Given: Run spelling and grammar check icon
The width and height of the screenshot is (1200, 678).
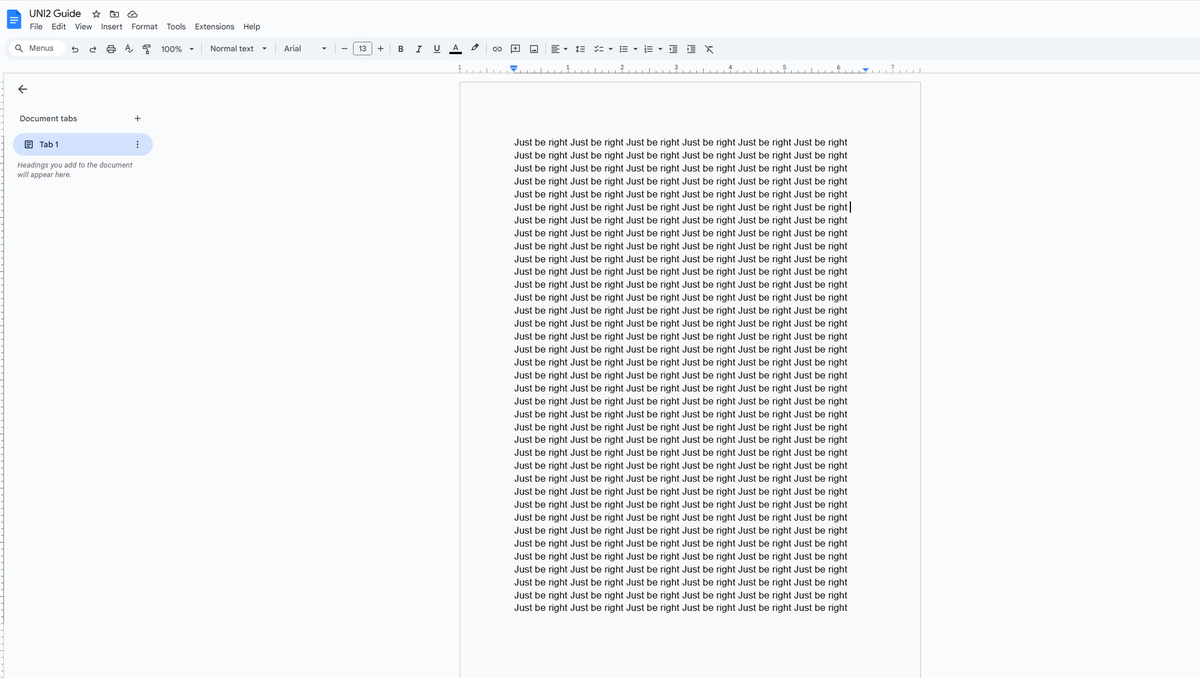Looking at the screenshot, I should [x=129, y=49].
